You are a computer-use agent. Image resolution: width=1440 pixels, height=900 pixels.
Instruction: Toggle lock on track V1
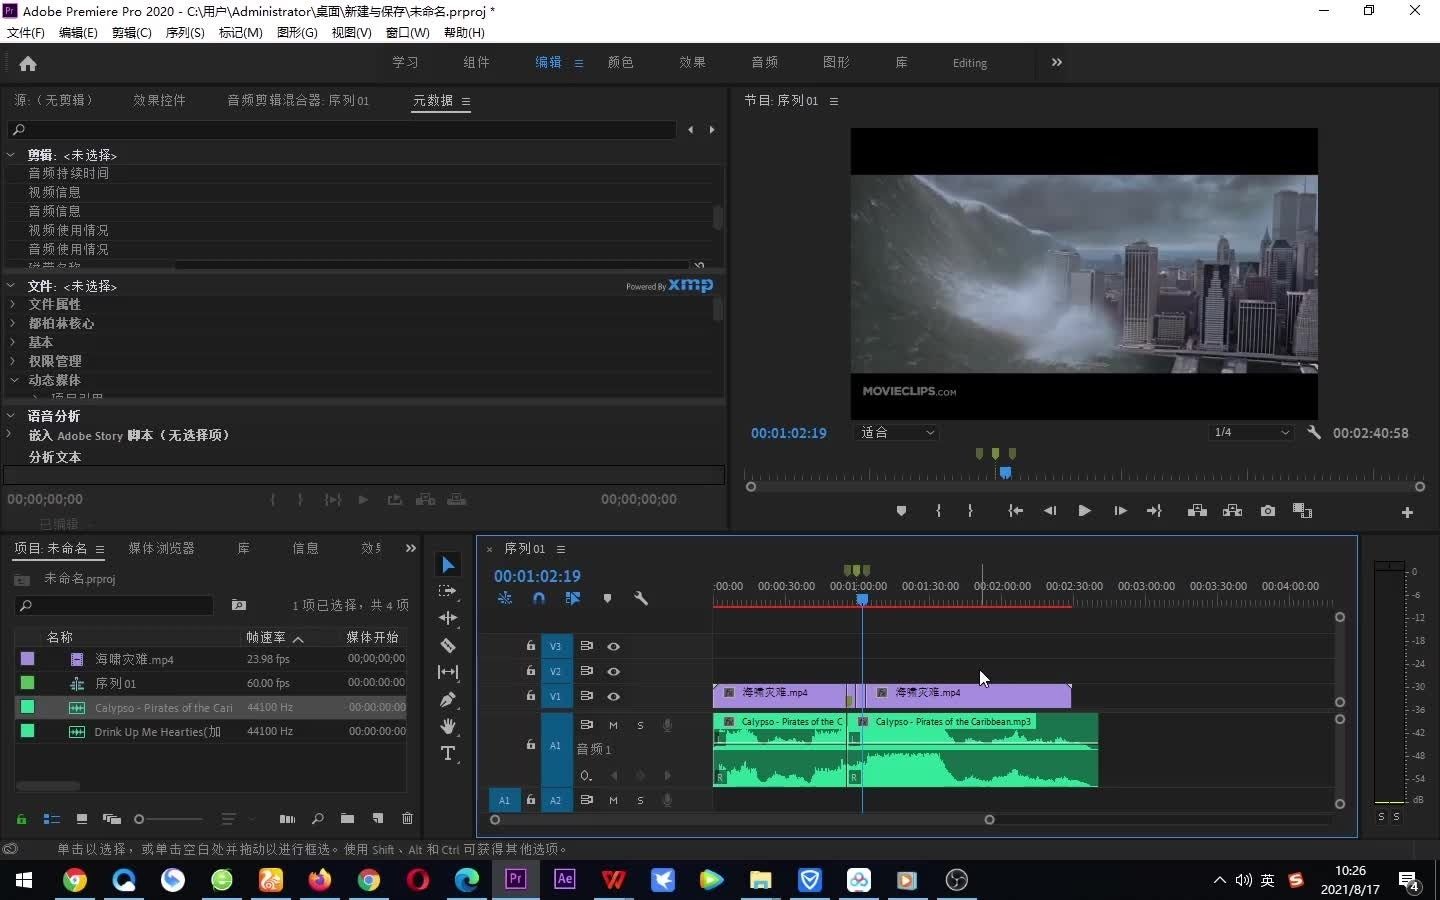[x=531, y=696]
